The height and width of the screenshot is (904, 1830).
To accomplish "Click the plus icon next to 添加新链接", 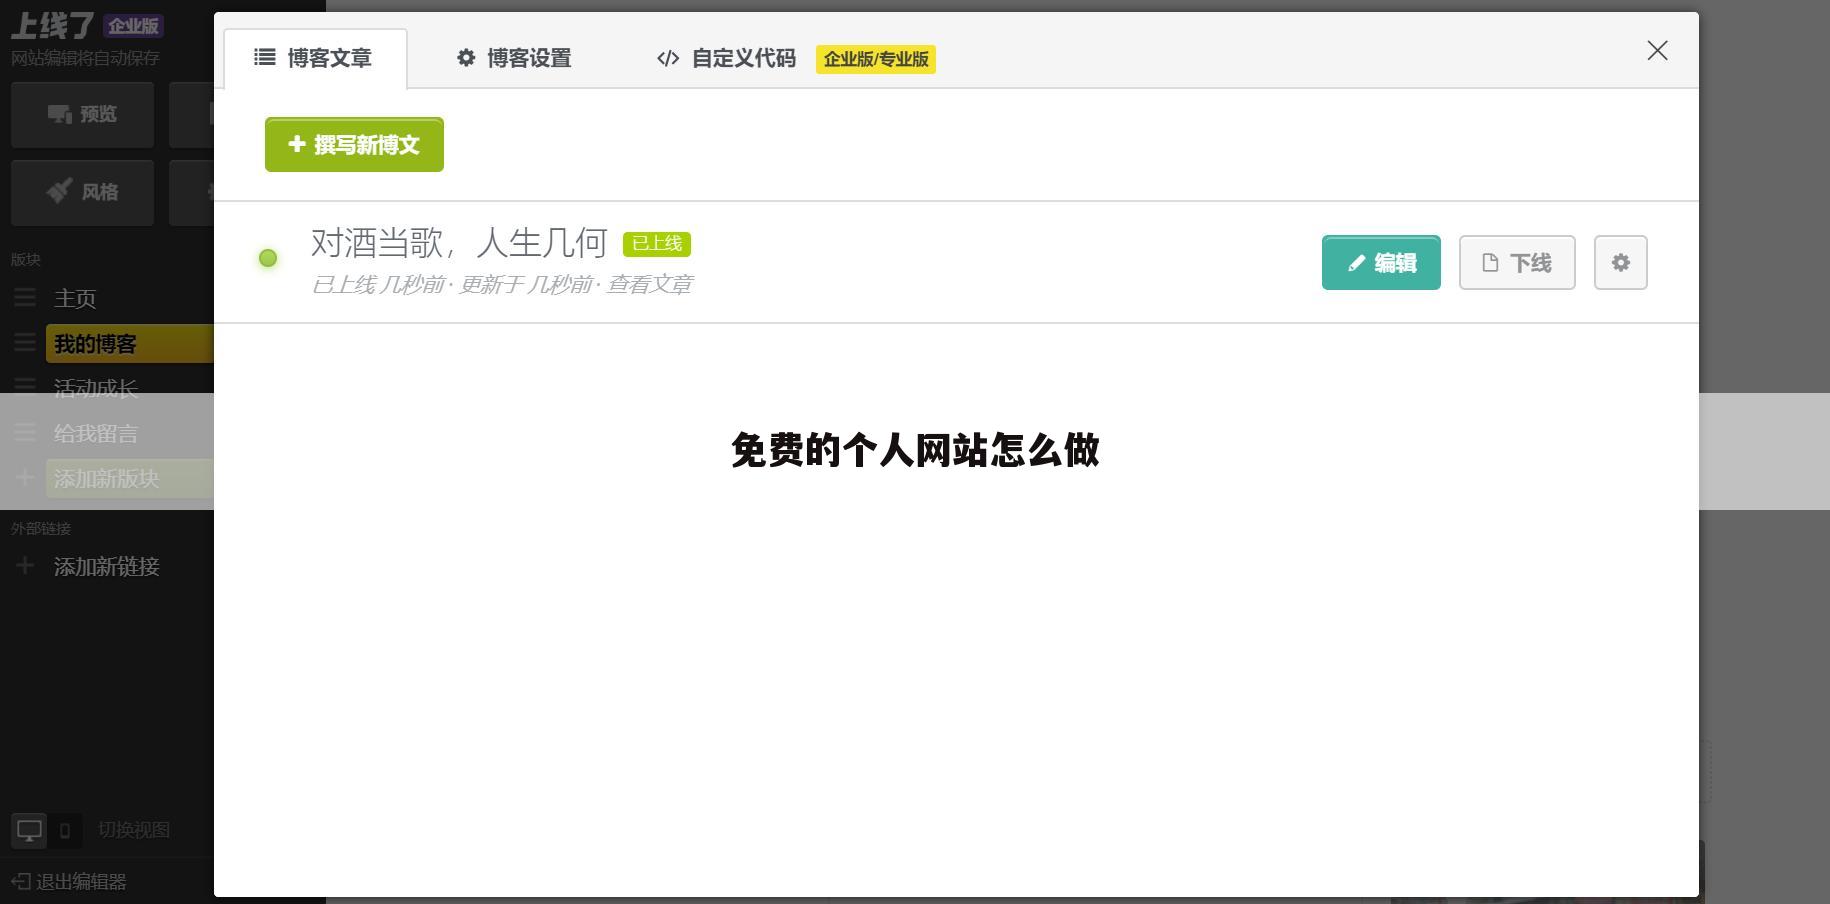I will (24, 566).
